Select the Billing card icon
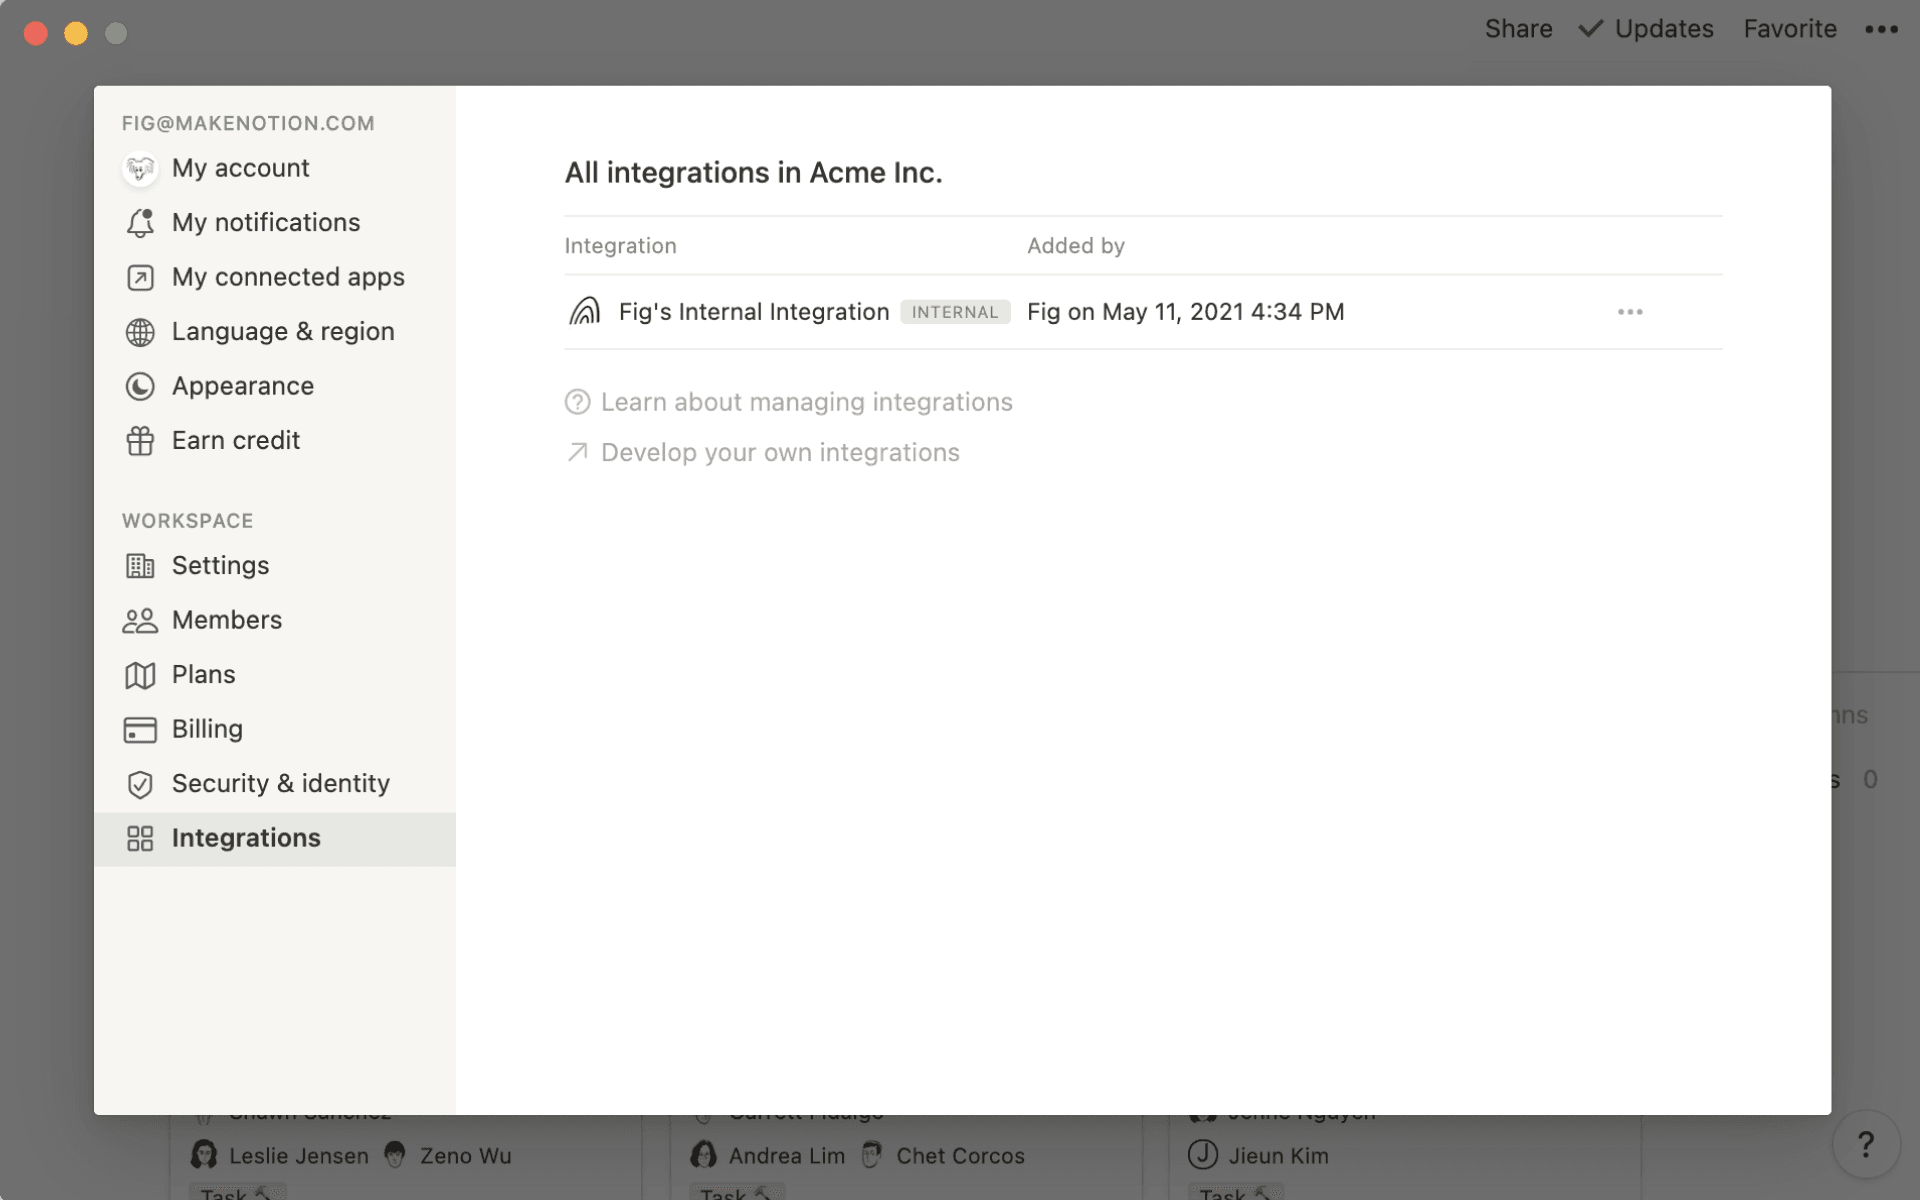Screen dimensions: 1920x1200 [x=141, y=729]
